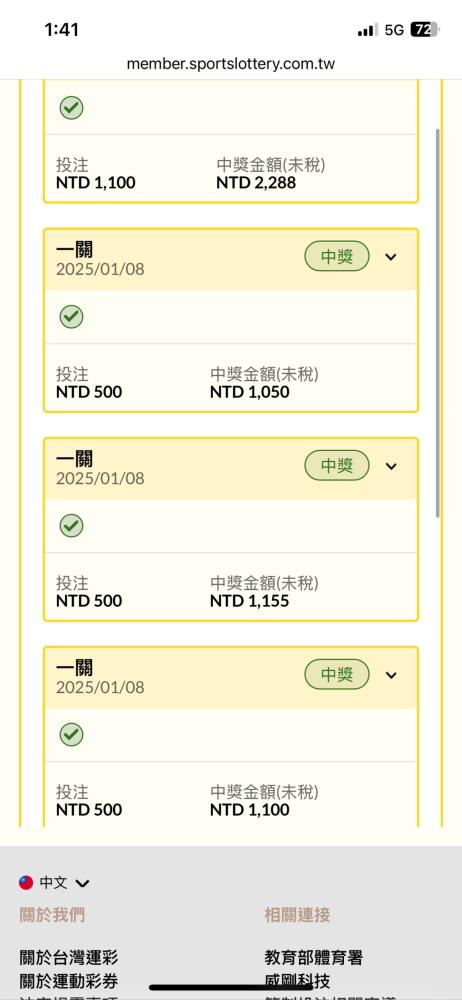Expand the bet card with winnings NTD 1,155

click(391, 466)
